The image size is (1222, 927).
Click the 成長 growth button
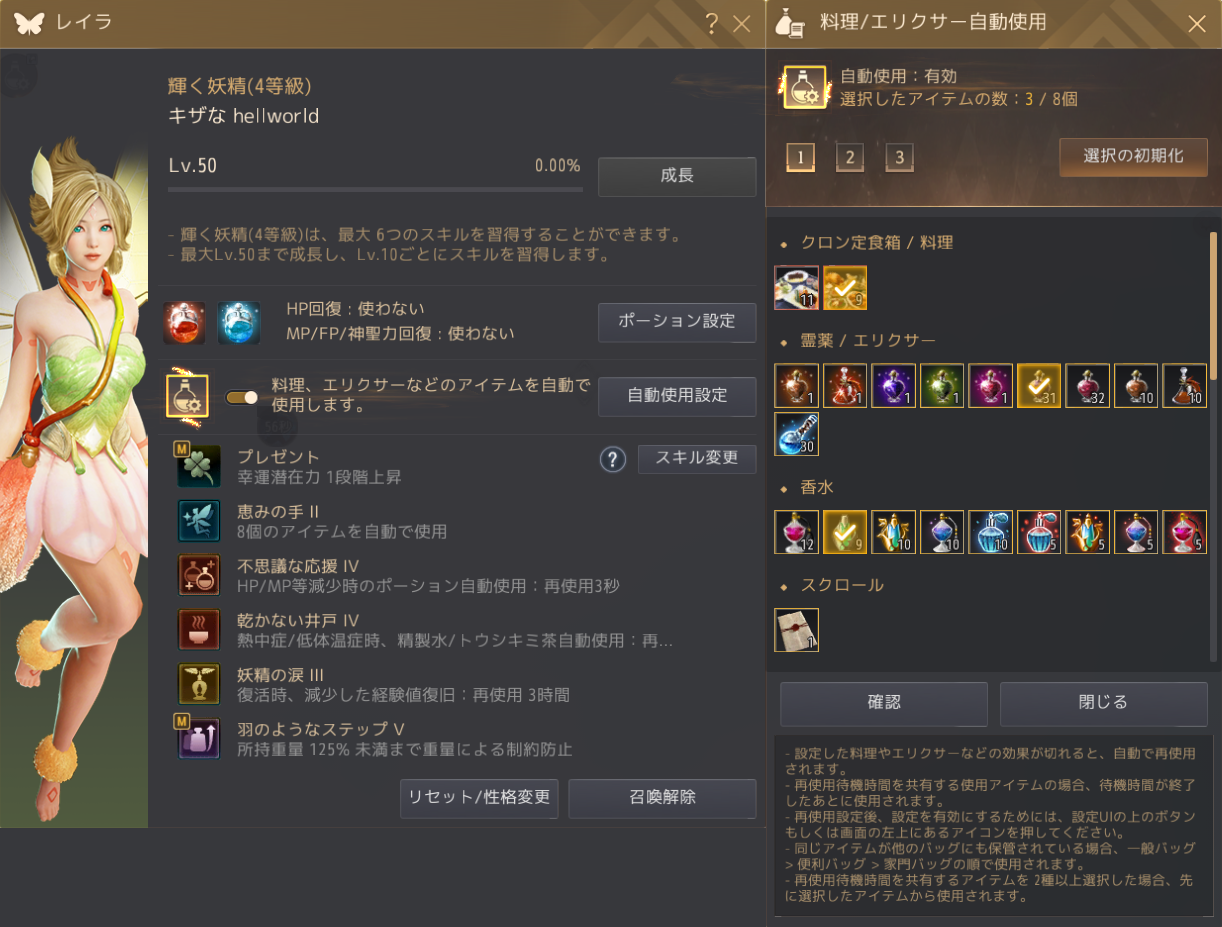point(677,176)
